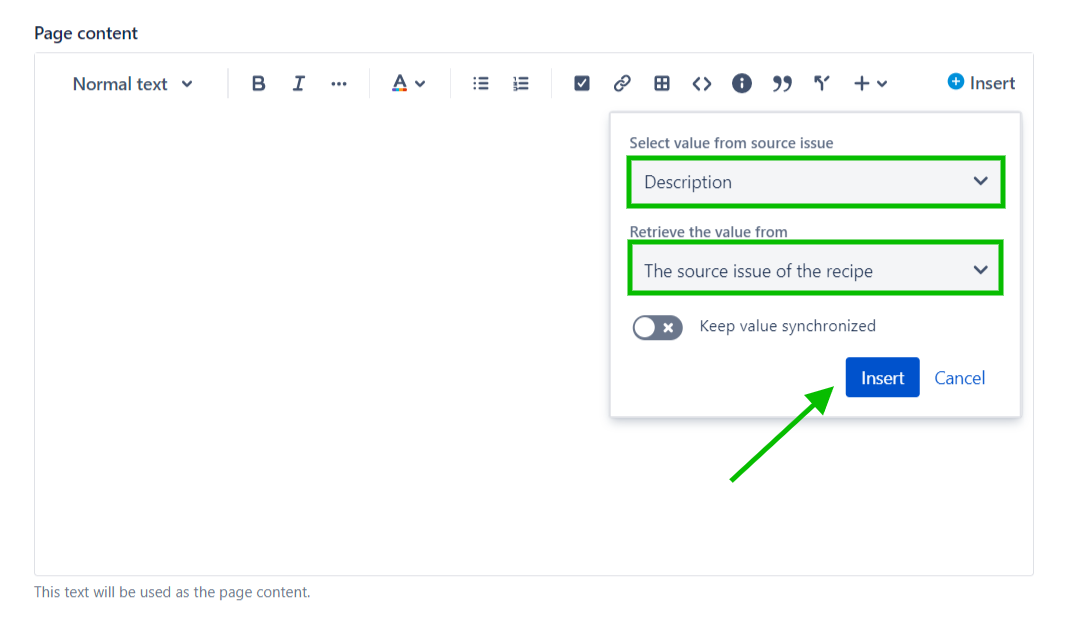Click Cancel in the popup

pos(959,378)
